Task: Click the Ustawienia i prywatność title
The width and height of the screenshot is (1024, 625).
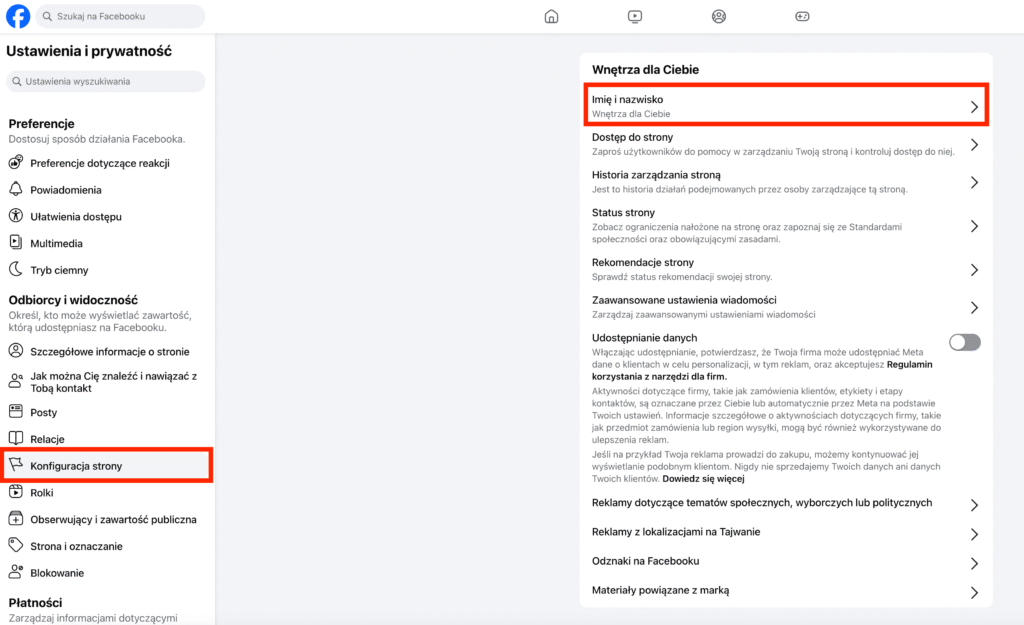Action: (89, 51)
